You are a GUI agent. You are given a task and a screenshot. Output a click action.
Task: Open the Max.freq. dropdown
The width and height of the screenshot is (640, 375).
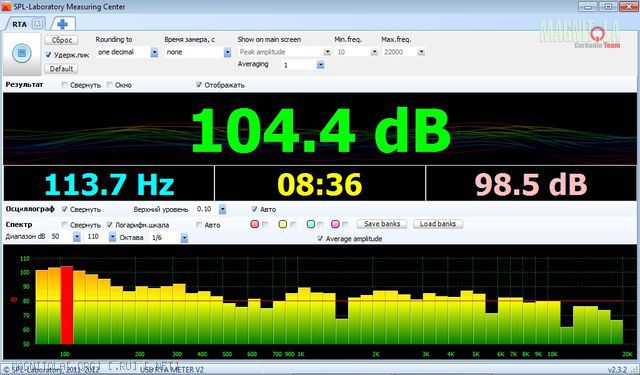coord(421,52)
